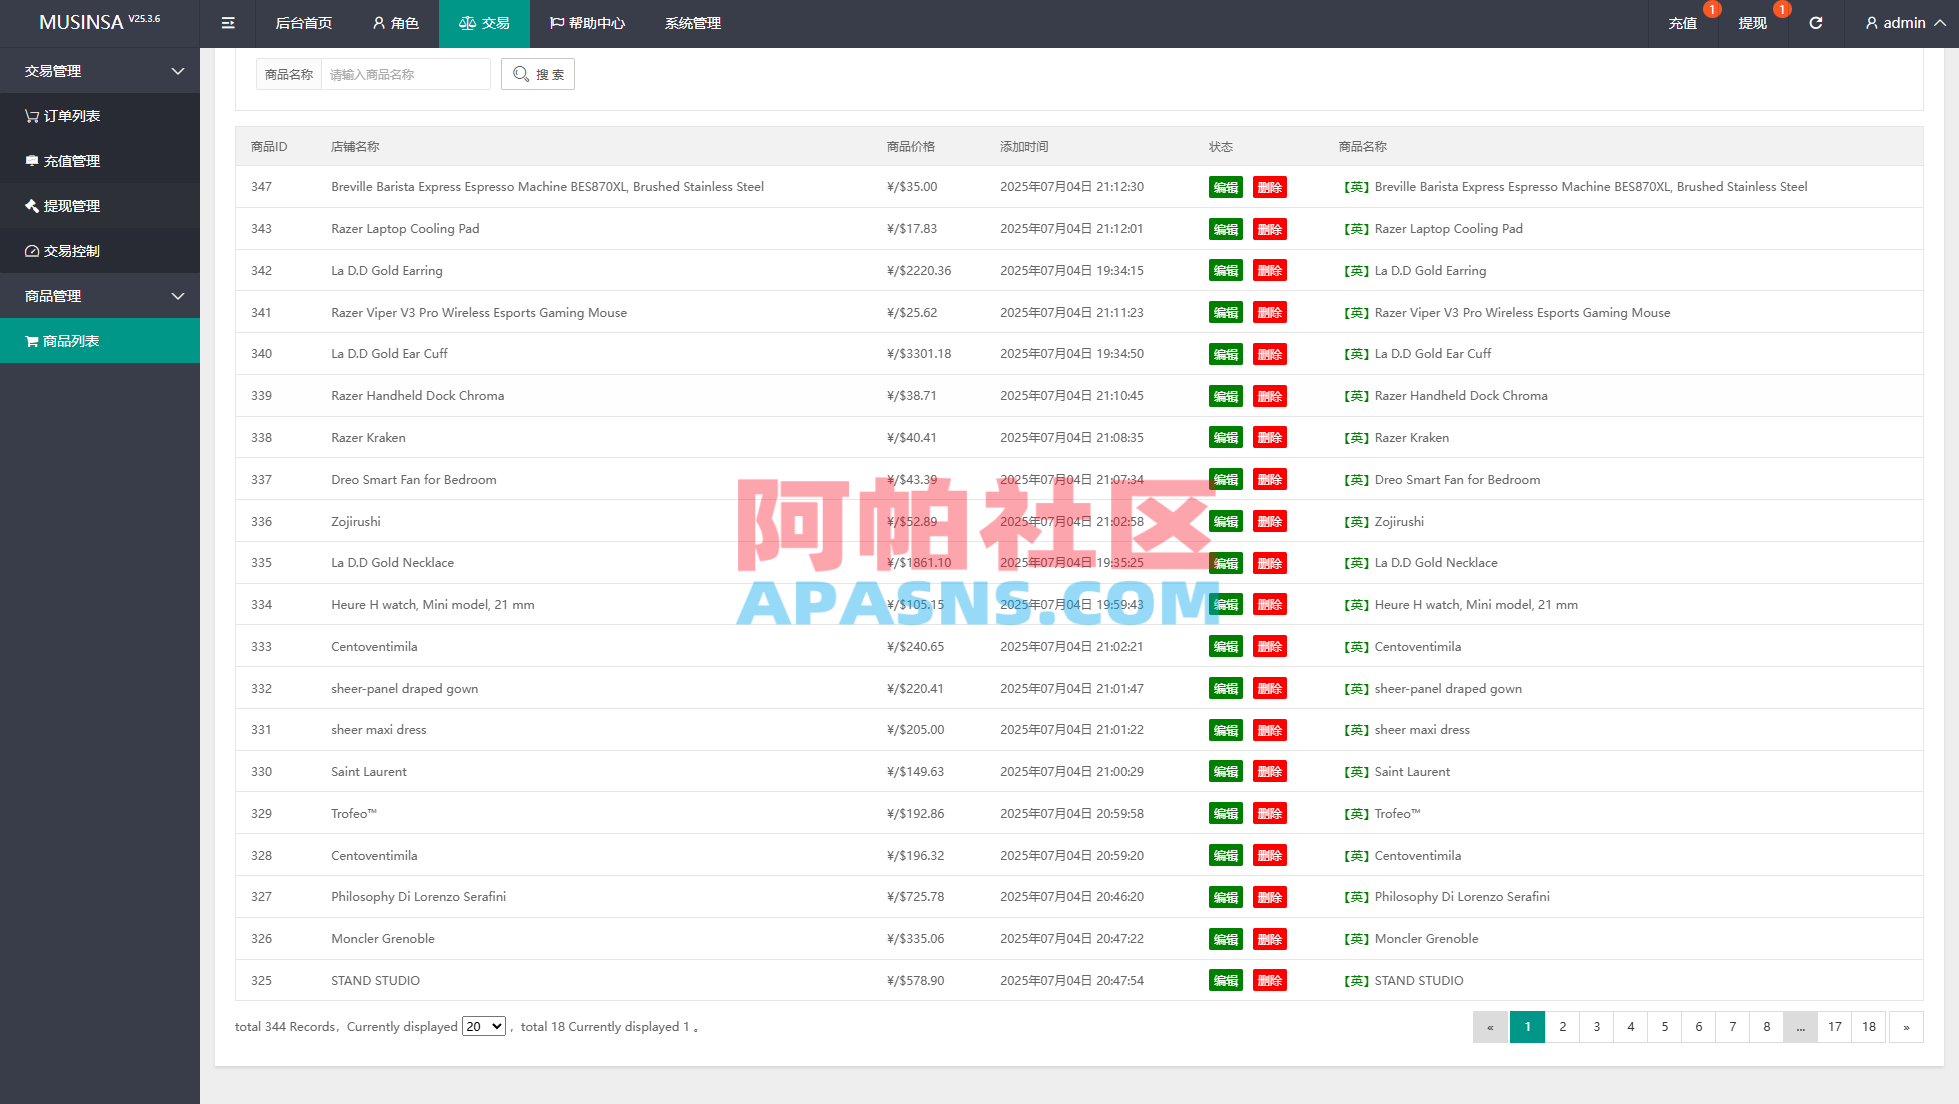Change the page size from 20

484,1026
